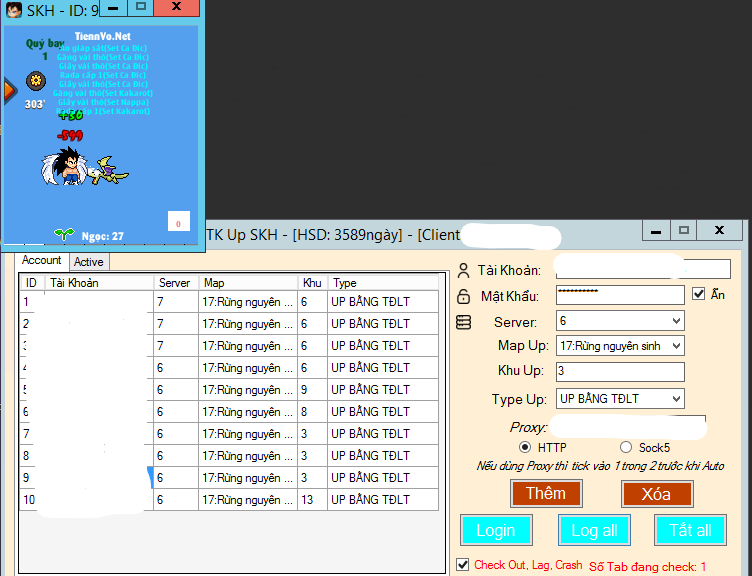Click the Khu Up input field
Viewport: 752px width, 576px height.
pyautogui.click(x=620, y=372)
